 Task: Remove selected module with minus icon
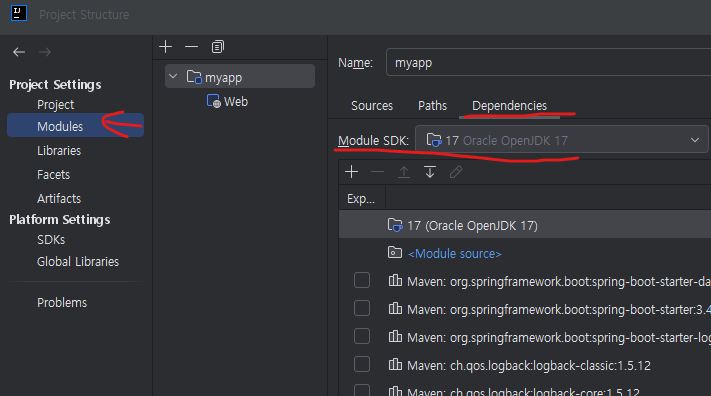pyautogui.click(x=191, y=47)
